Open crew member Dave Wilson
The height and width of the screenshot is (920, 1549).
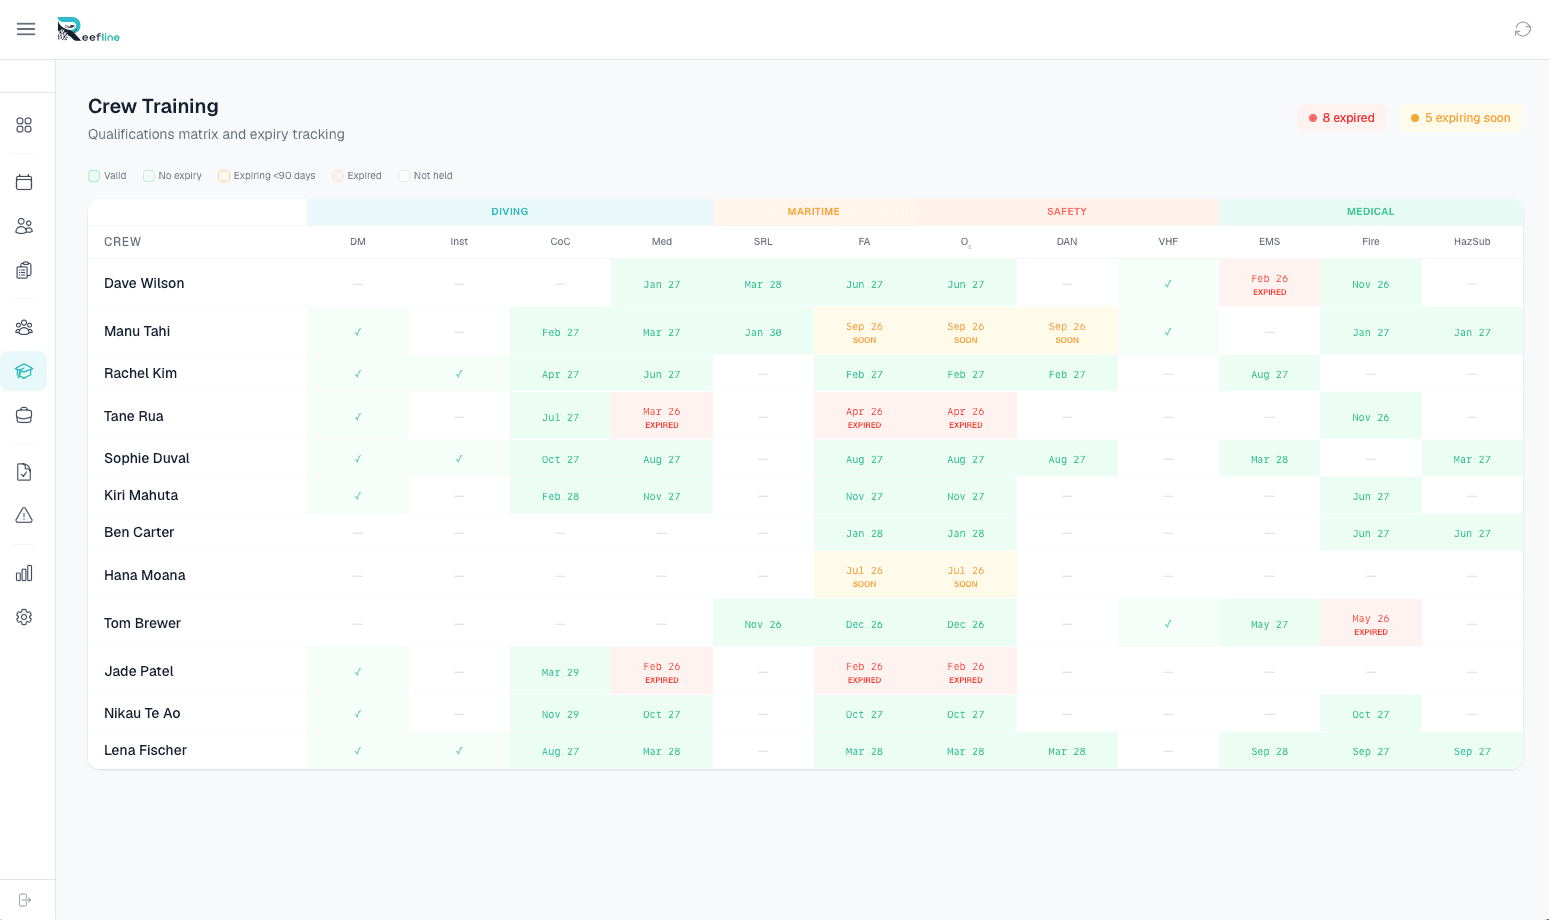pyautogui.click(x=144, y=283)
